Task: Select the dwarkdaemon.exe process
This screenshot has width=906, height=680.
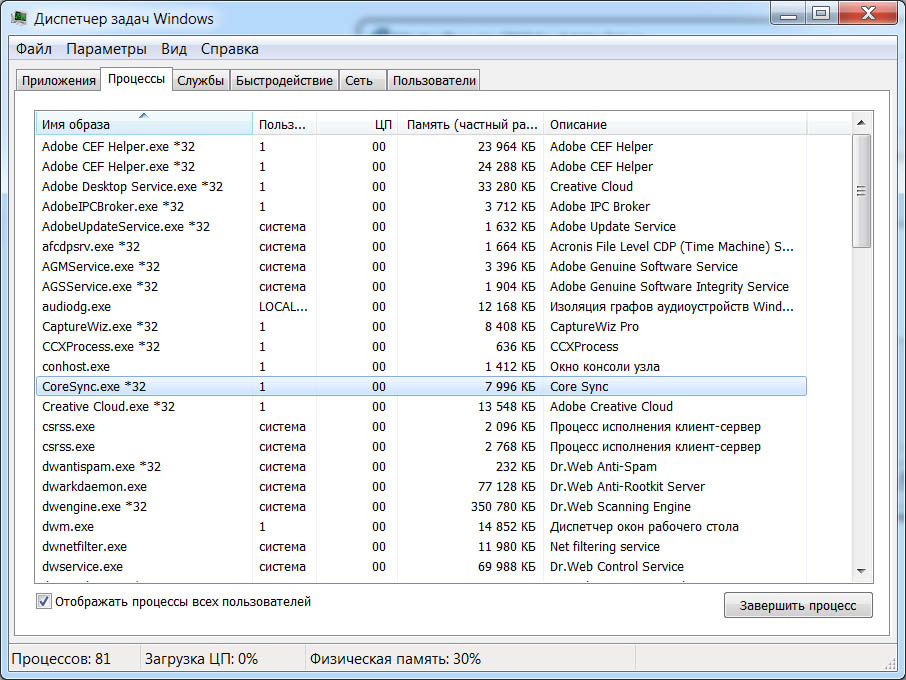Action: point(421,487)
